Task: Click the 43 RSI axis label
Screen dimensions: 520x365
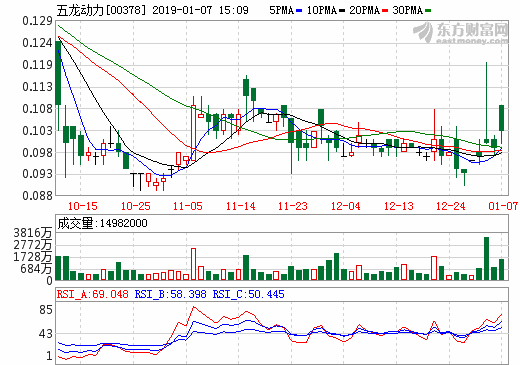Action: point(46,334)
